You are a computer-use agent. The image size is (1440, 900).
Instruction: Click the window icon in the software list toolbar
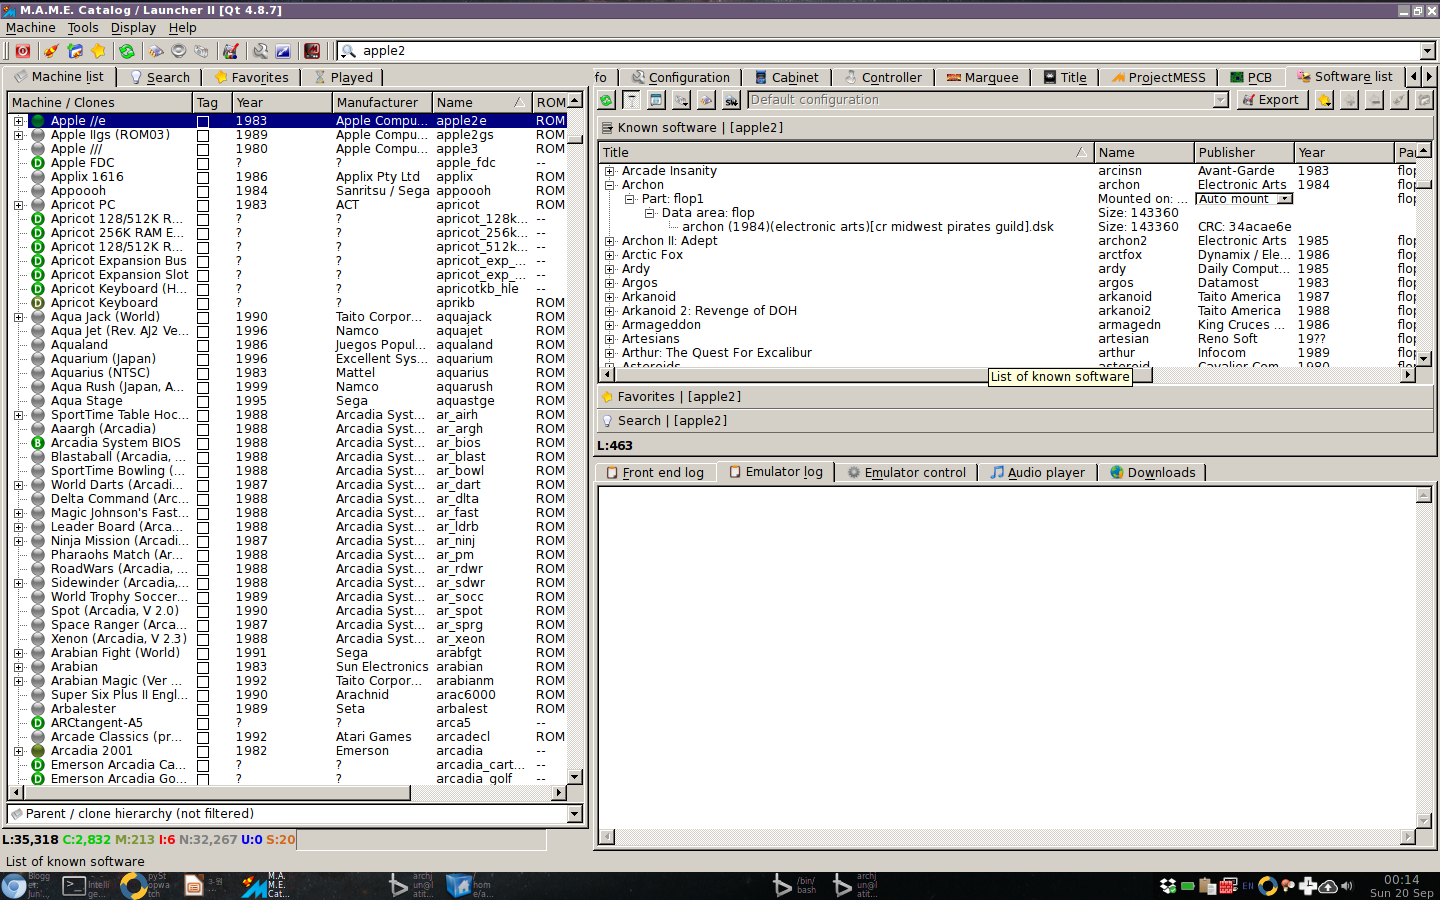656,100
